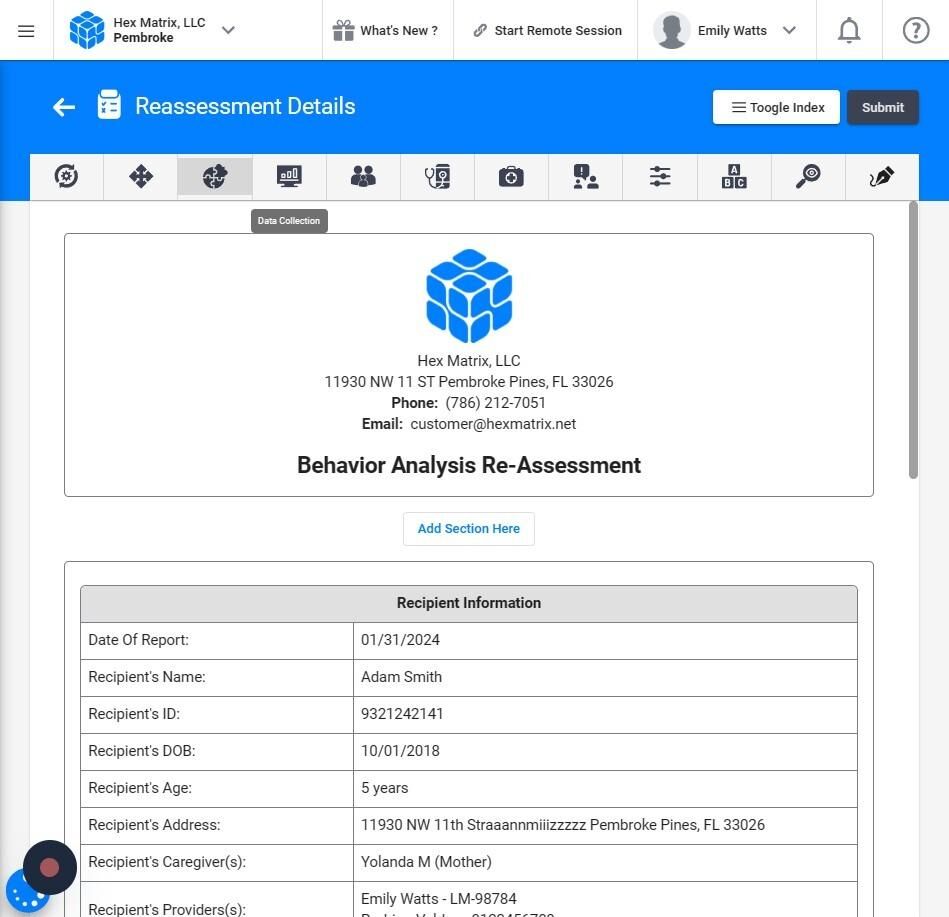Click the Recipient's DOB: label

(x=142, y=751)
